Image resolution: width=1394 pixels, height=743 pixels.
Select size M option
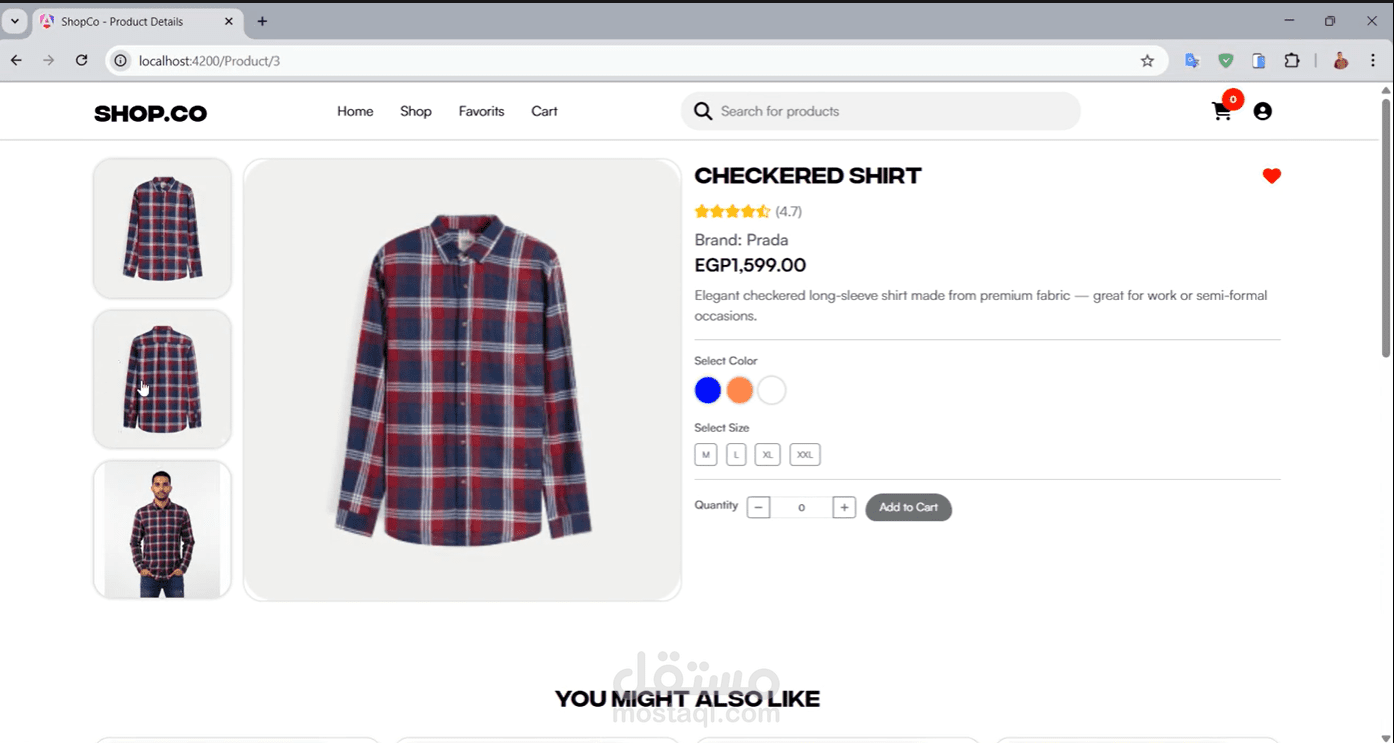coord(706,455)
